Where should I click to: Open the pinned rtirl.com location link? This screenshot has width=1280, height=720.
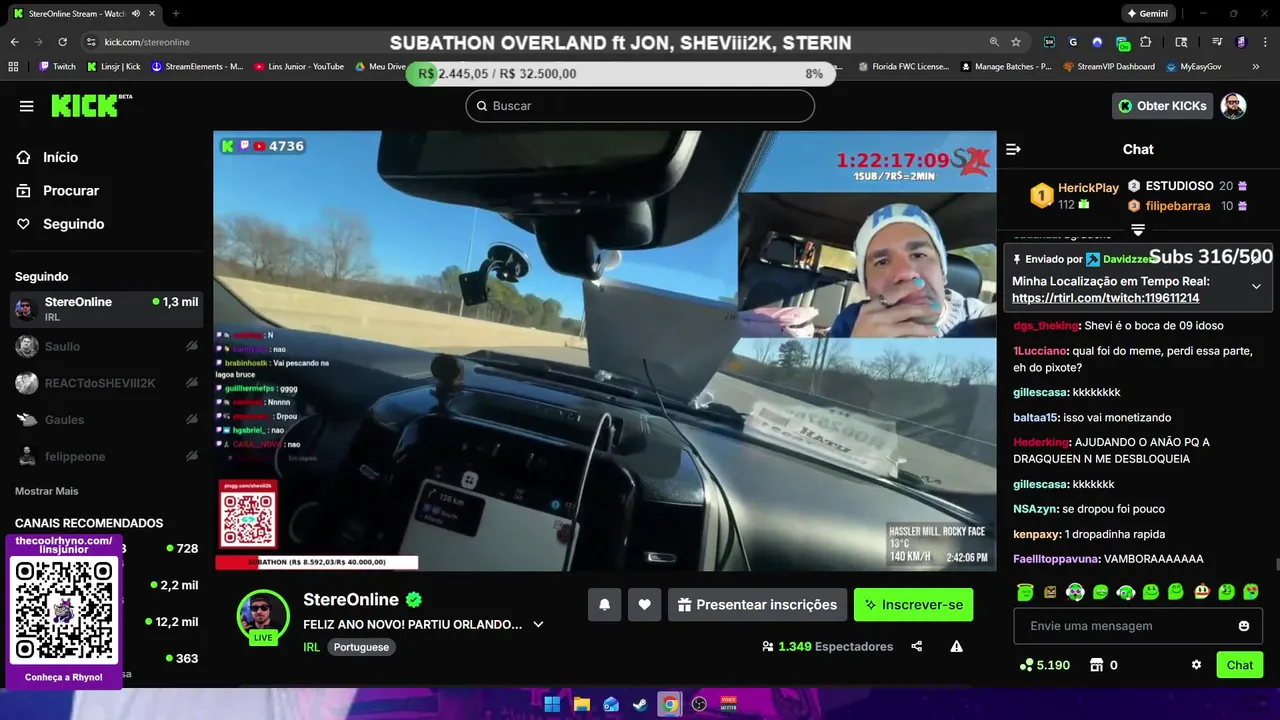pos(1105,298)
